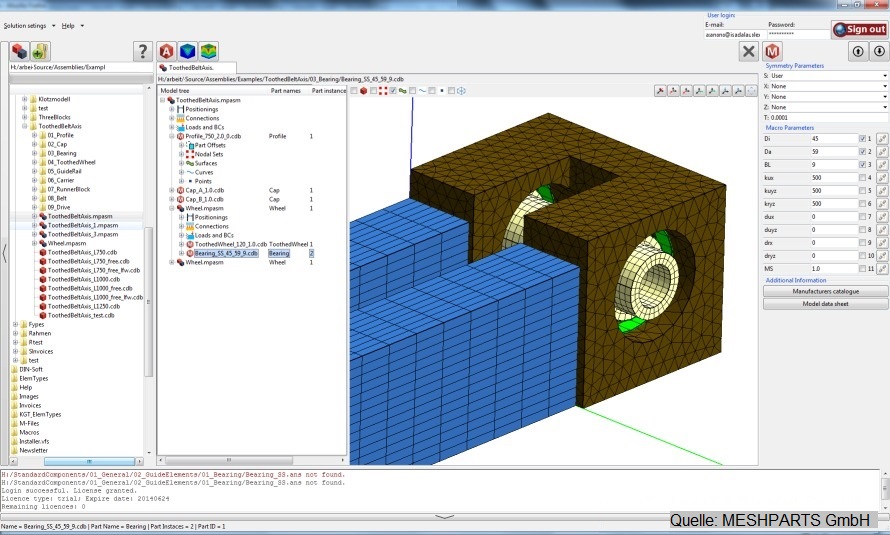Viewport: 890px width, 535px height.
Task: Open the Z symmetry dropdown
Action: (825, 106)
